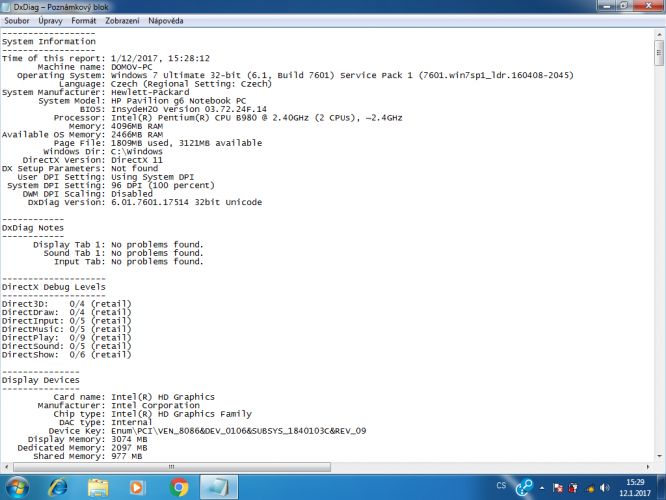Open the blue assistant tray icon
666x500 pixels.
524,487
